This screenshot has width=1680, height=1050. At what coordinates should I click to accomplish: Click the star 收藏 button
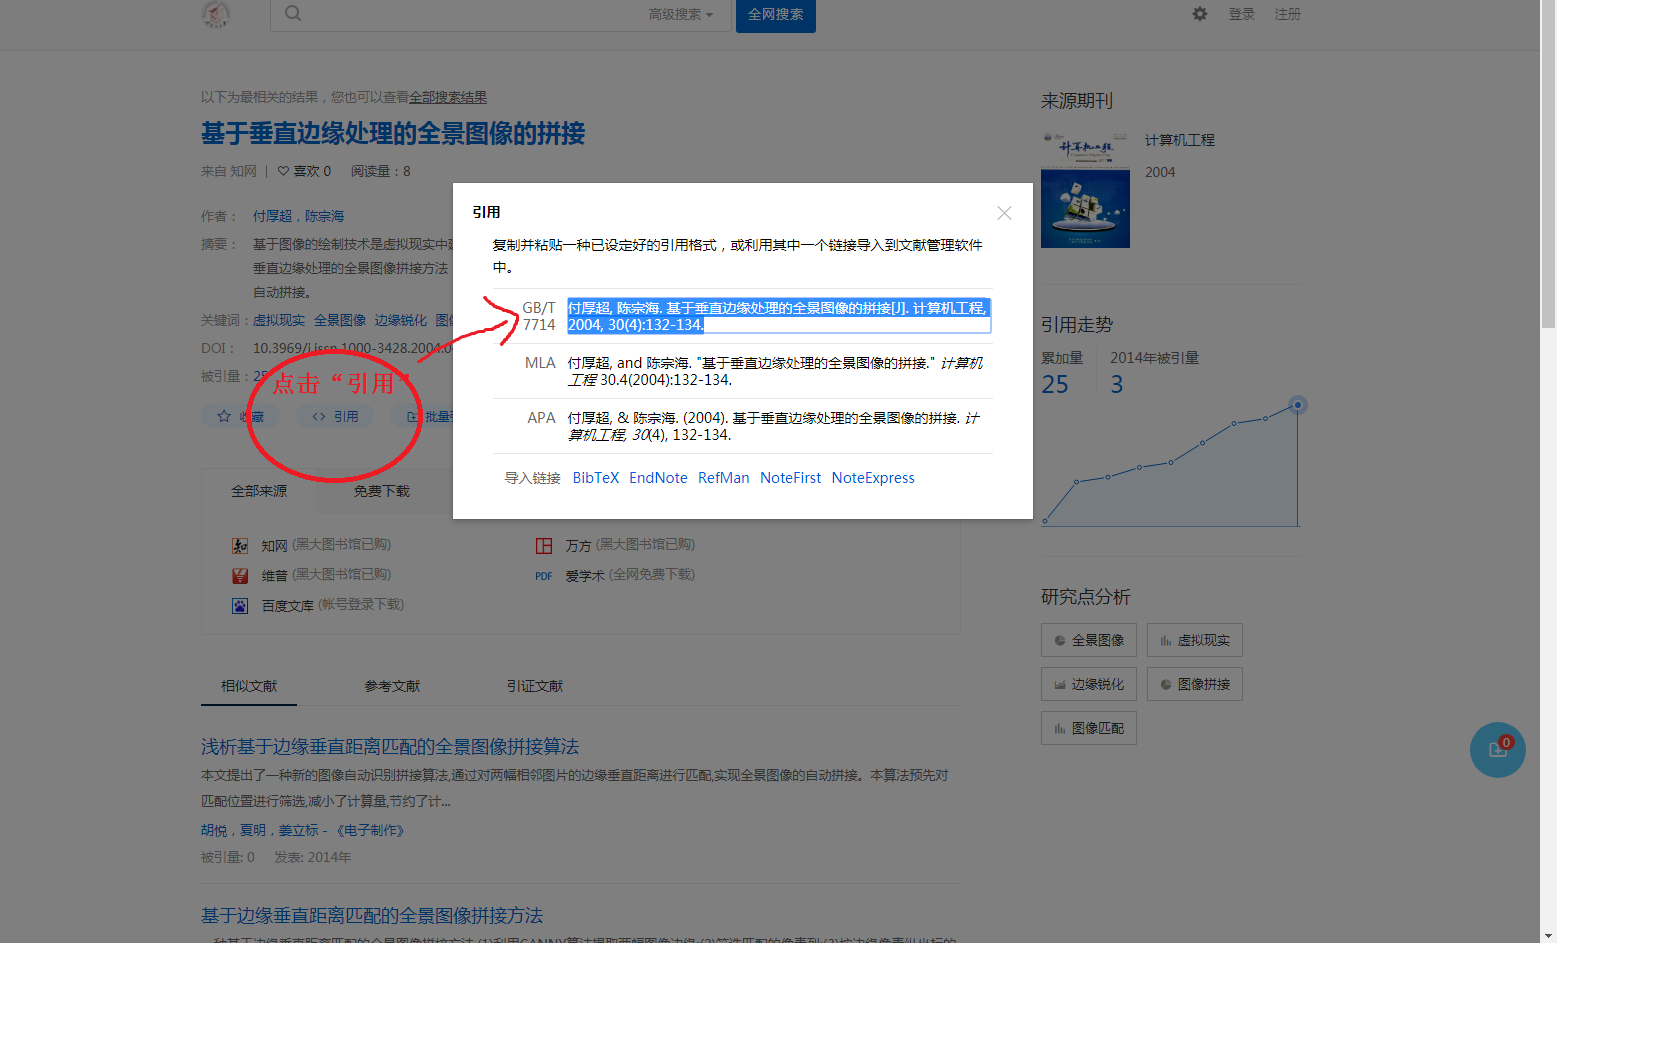click(x=242, y=416)
